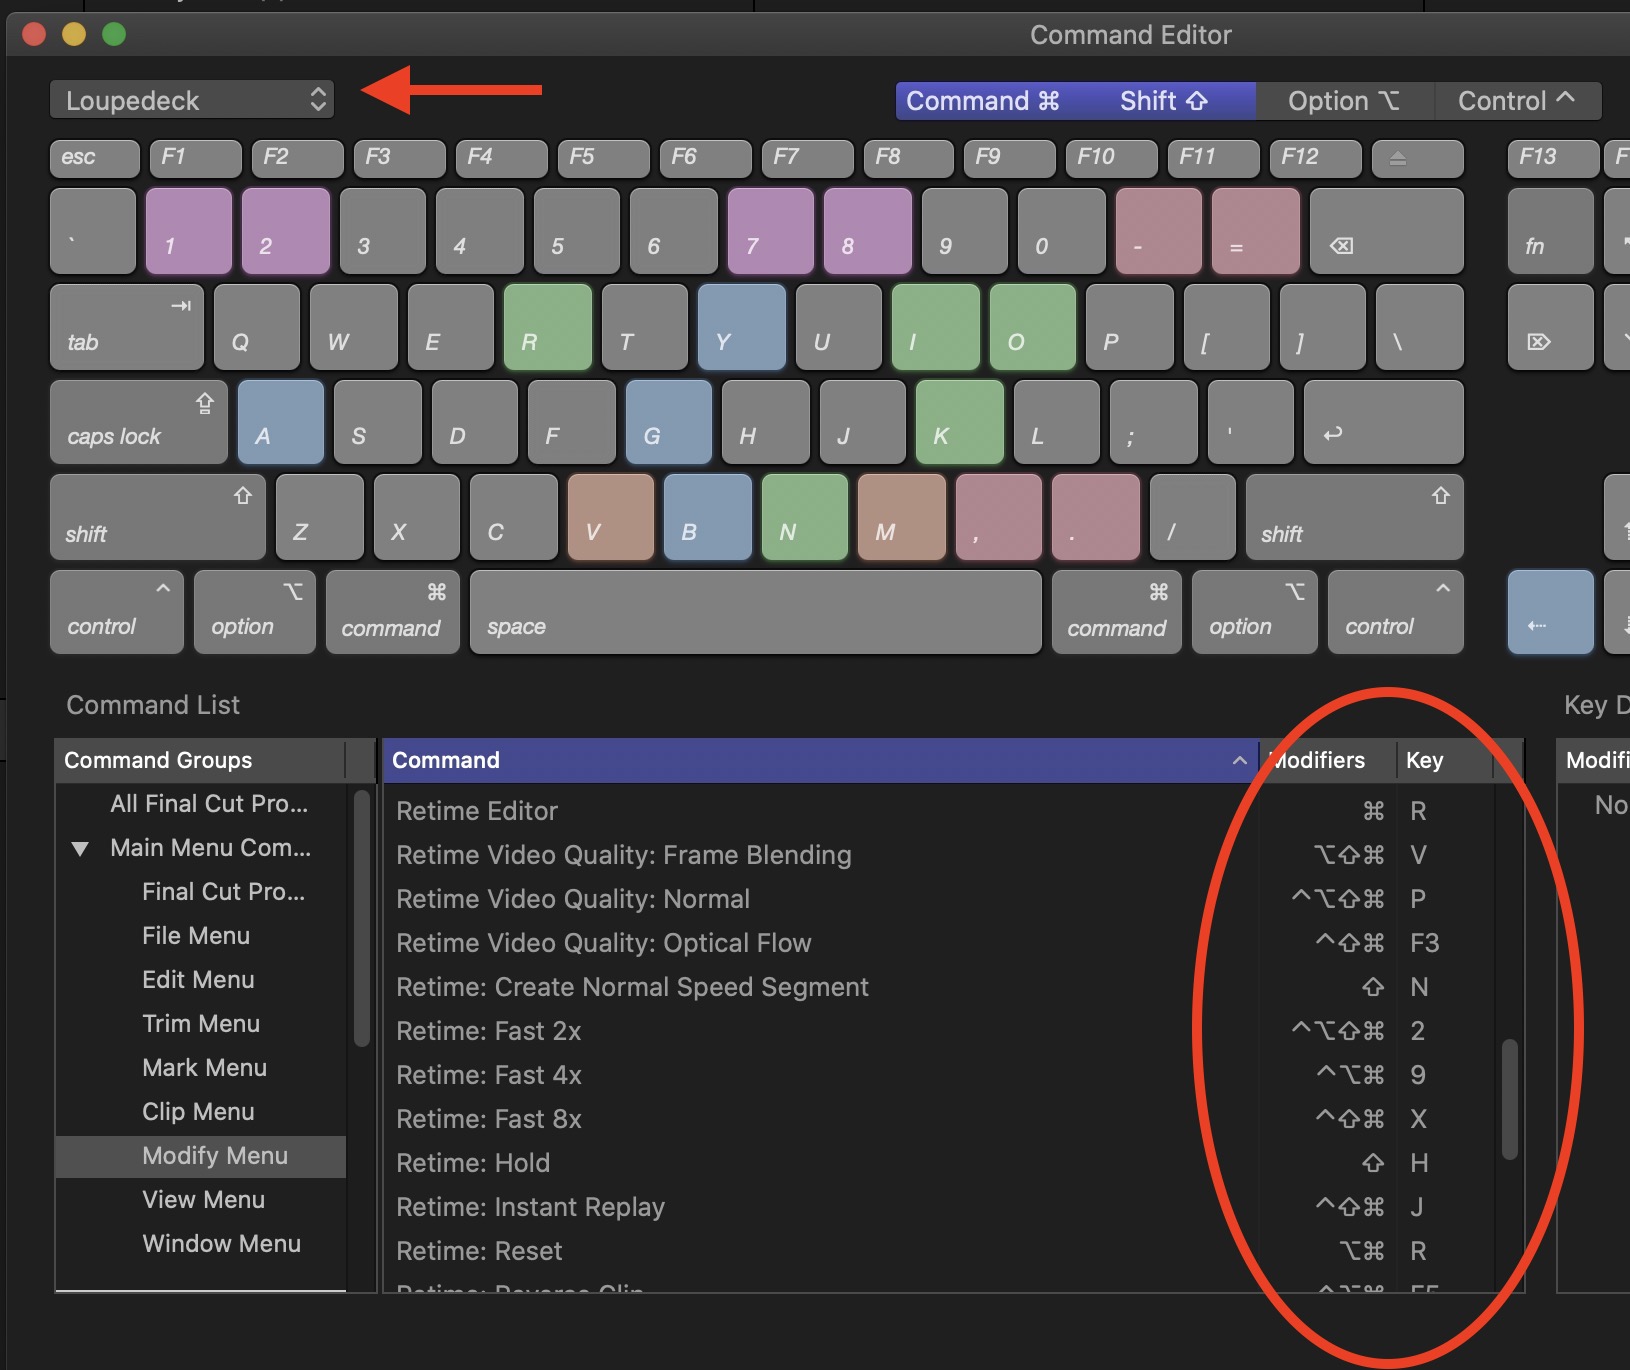Click the purple 1 key
Screen dimensions: 1630x1370
[188, 231]
